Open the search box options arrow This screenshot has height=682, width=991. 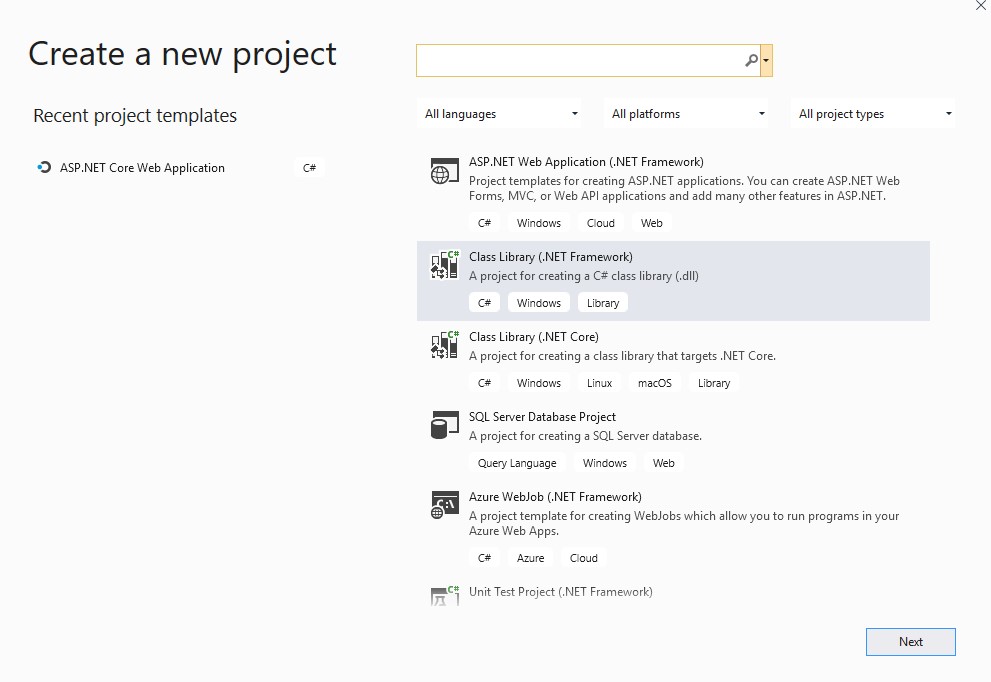coord(766,61)
